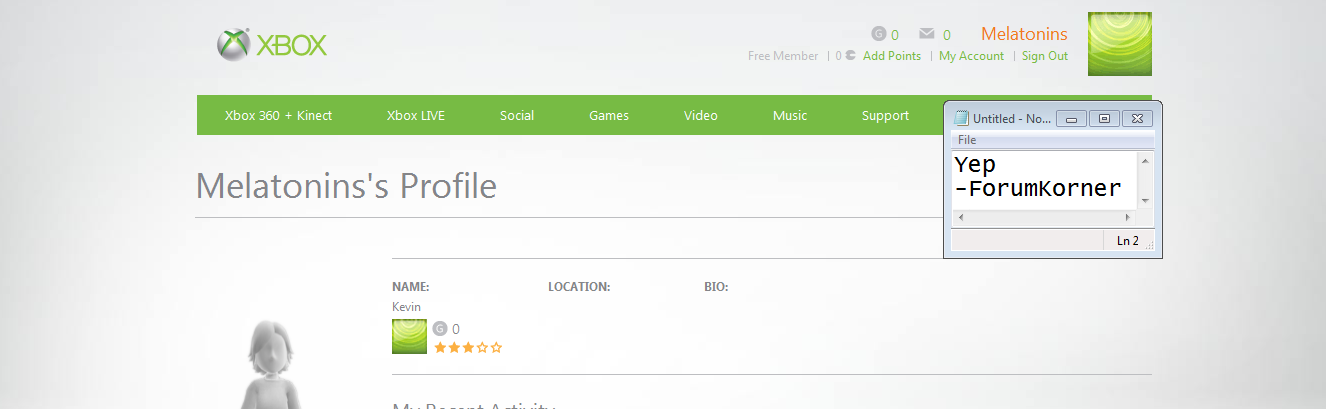
Task: Click the large gamerpic in the header
Action: pos(1119,44)
